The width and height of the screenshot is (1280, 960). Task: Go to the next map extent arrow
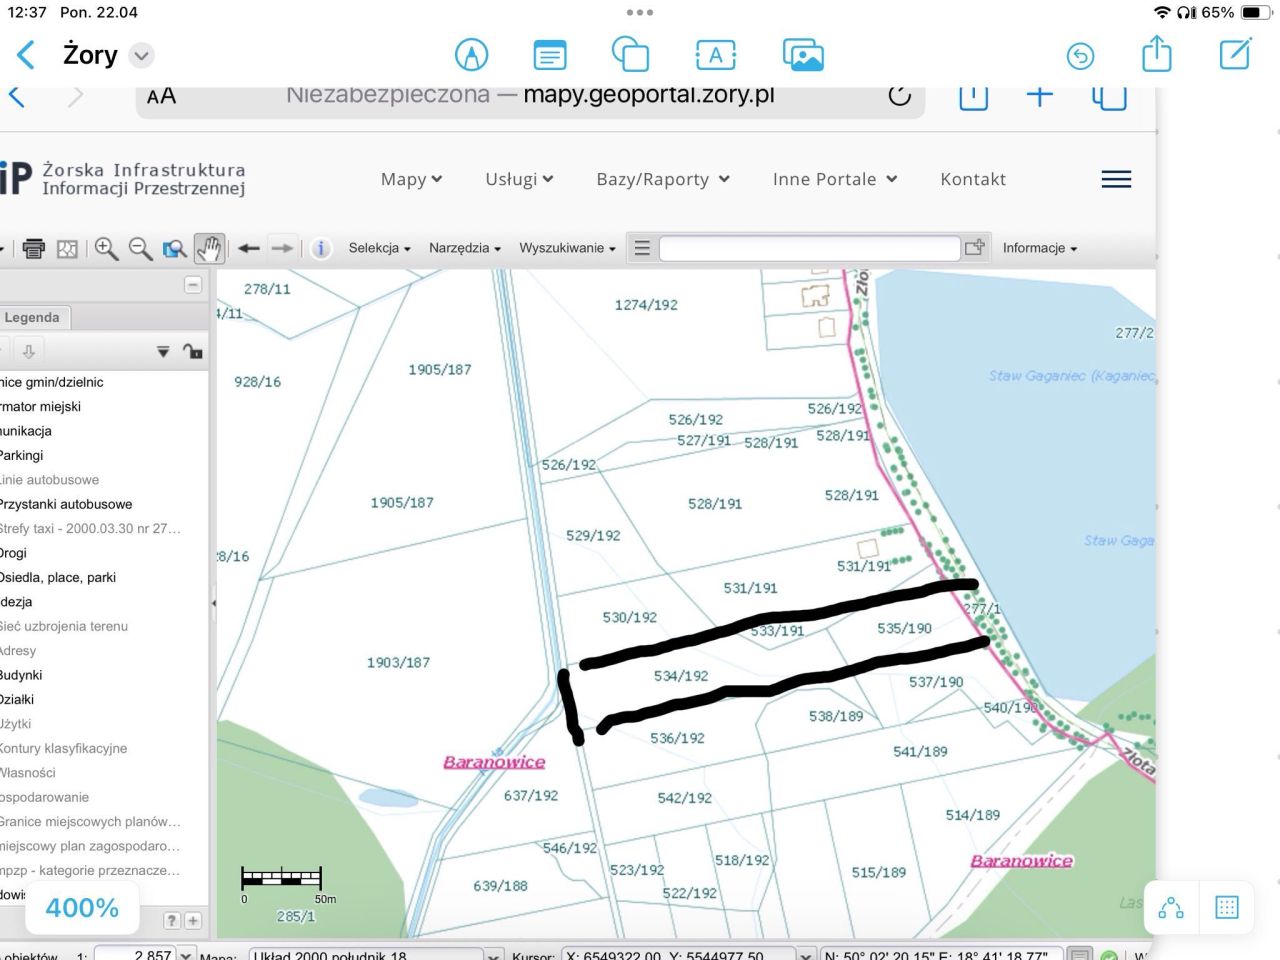coord(283,248)
